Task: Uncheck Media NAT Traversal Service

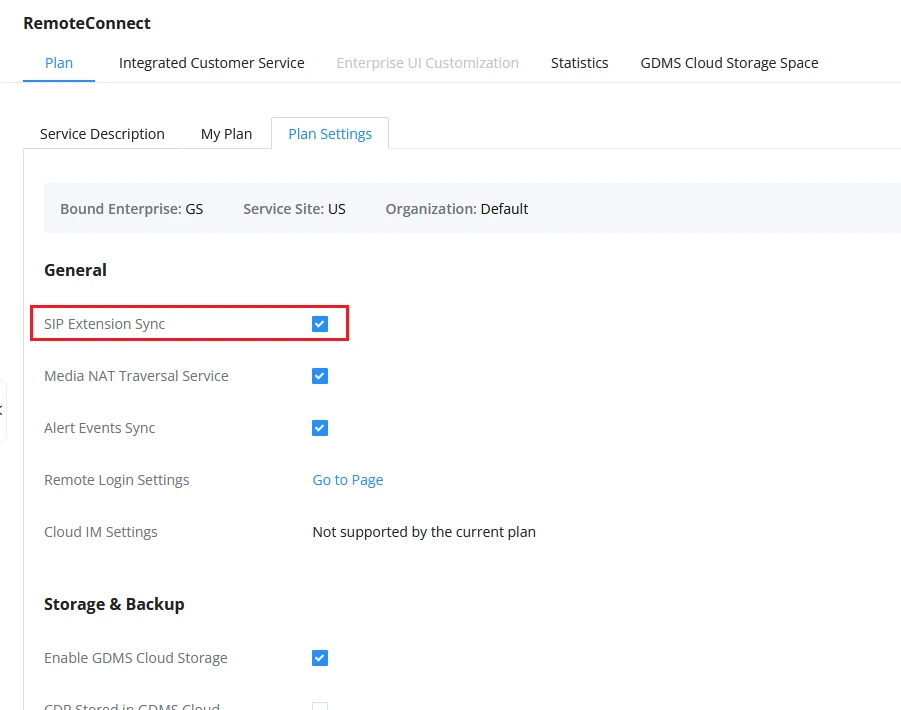Action: tap(320, 376)
